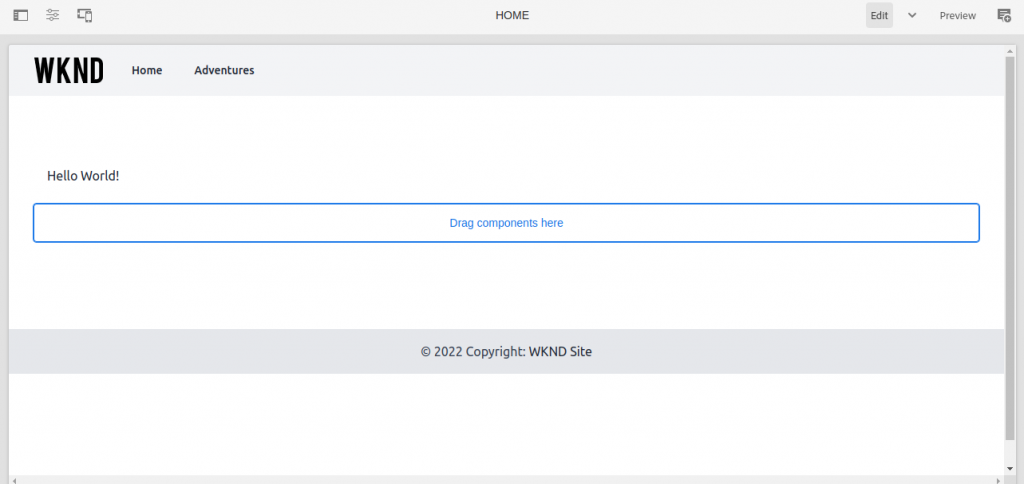Click the right arrow of horizontal scrollbar
The image size is (1024, 484).
pos(999,480)
